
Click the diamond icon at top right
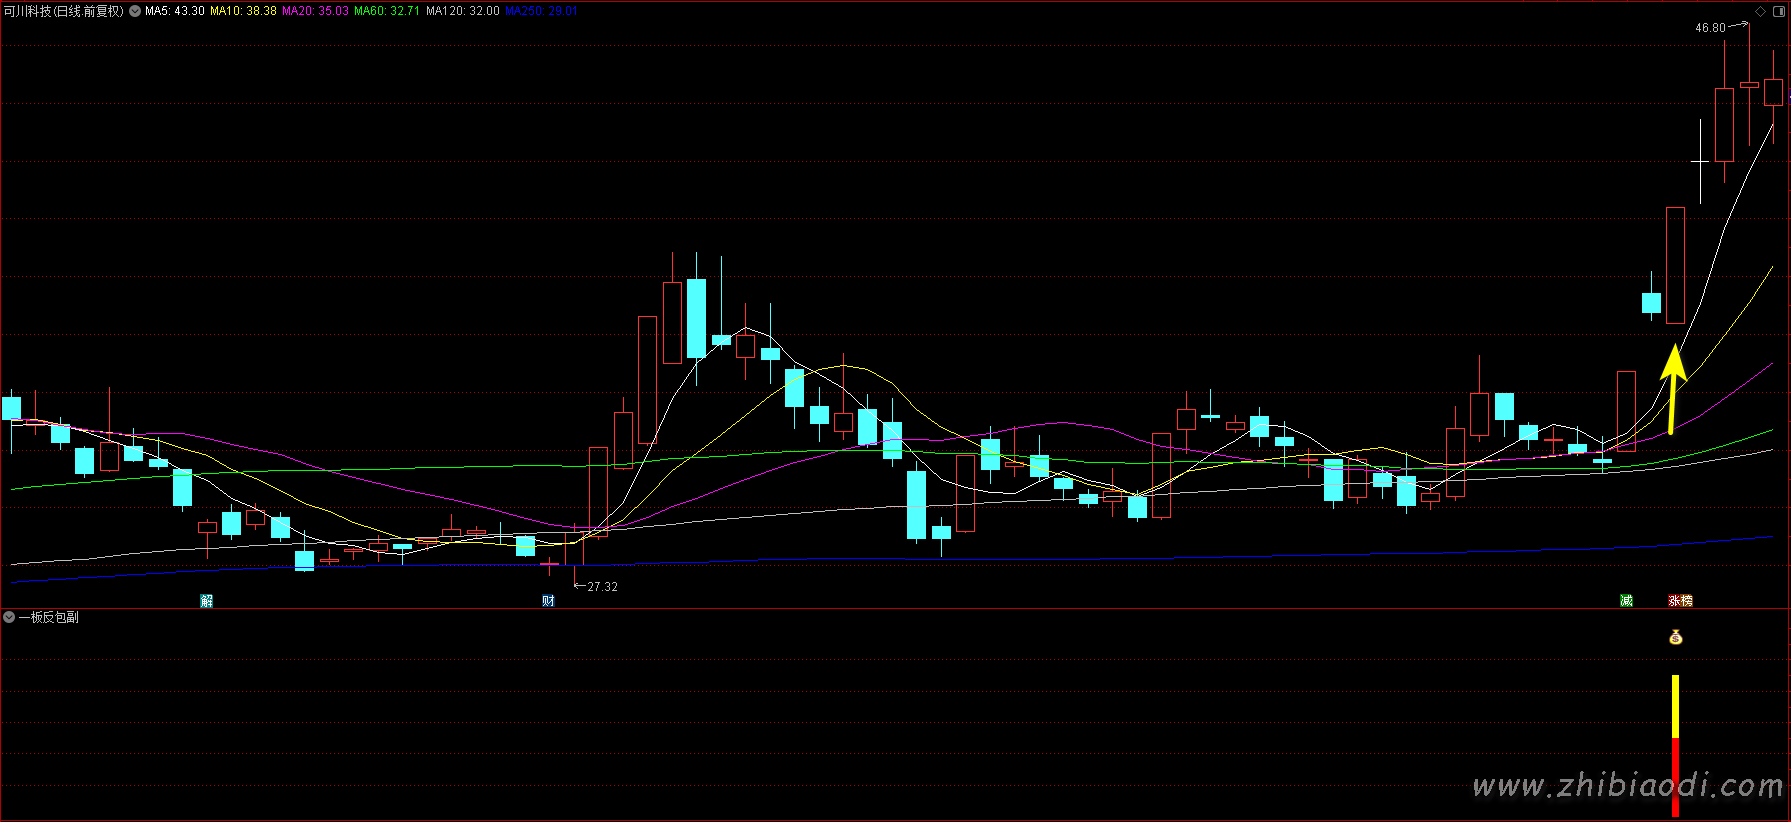pos(1761,11)
